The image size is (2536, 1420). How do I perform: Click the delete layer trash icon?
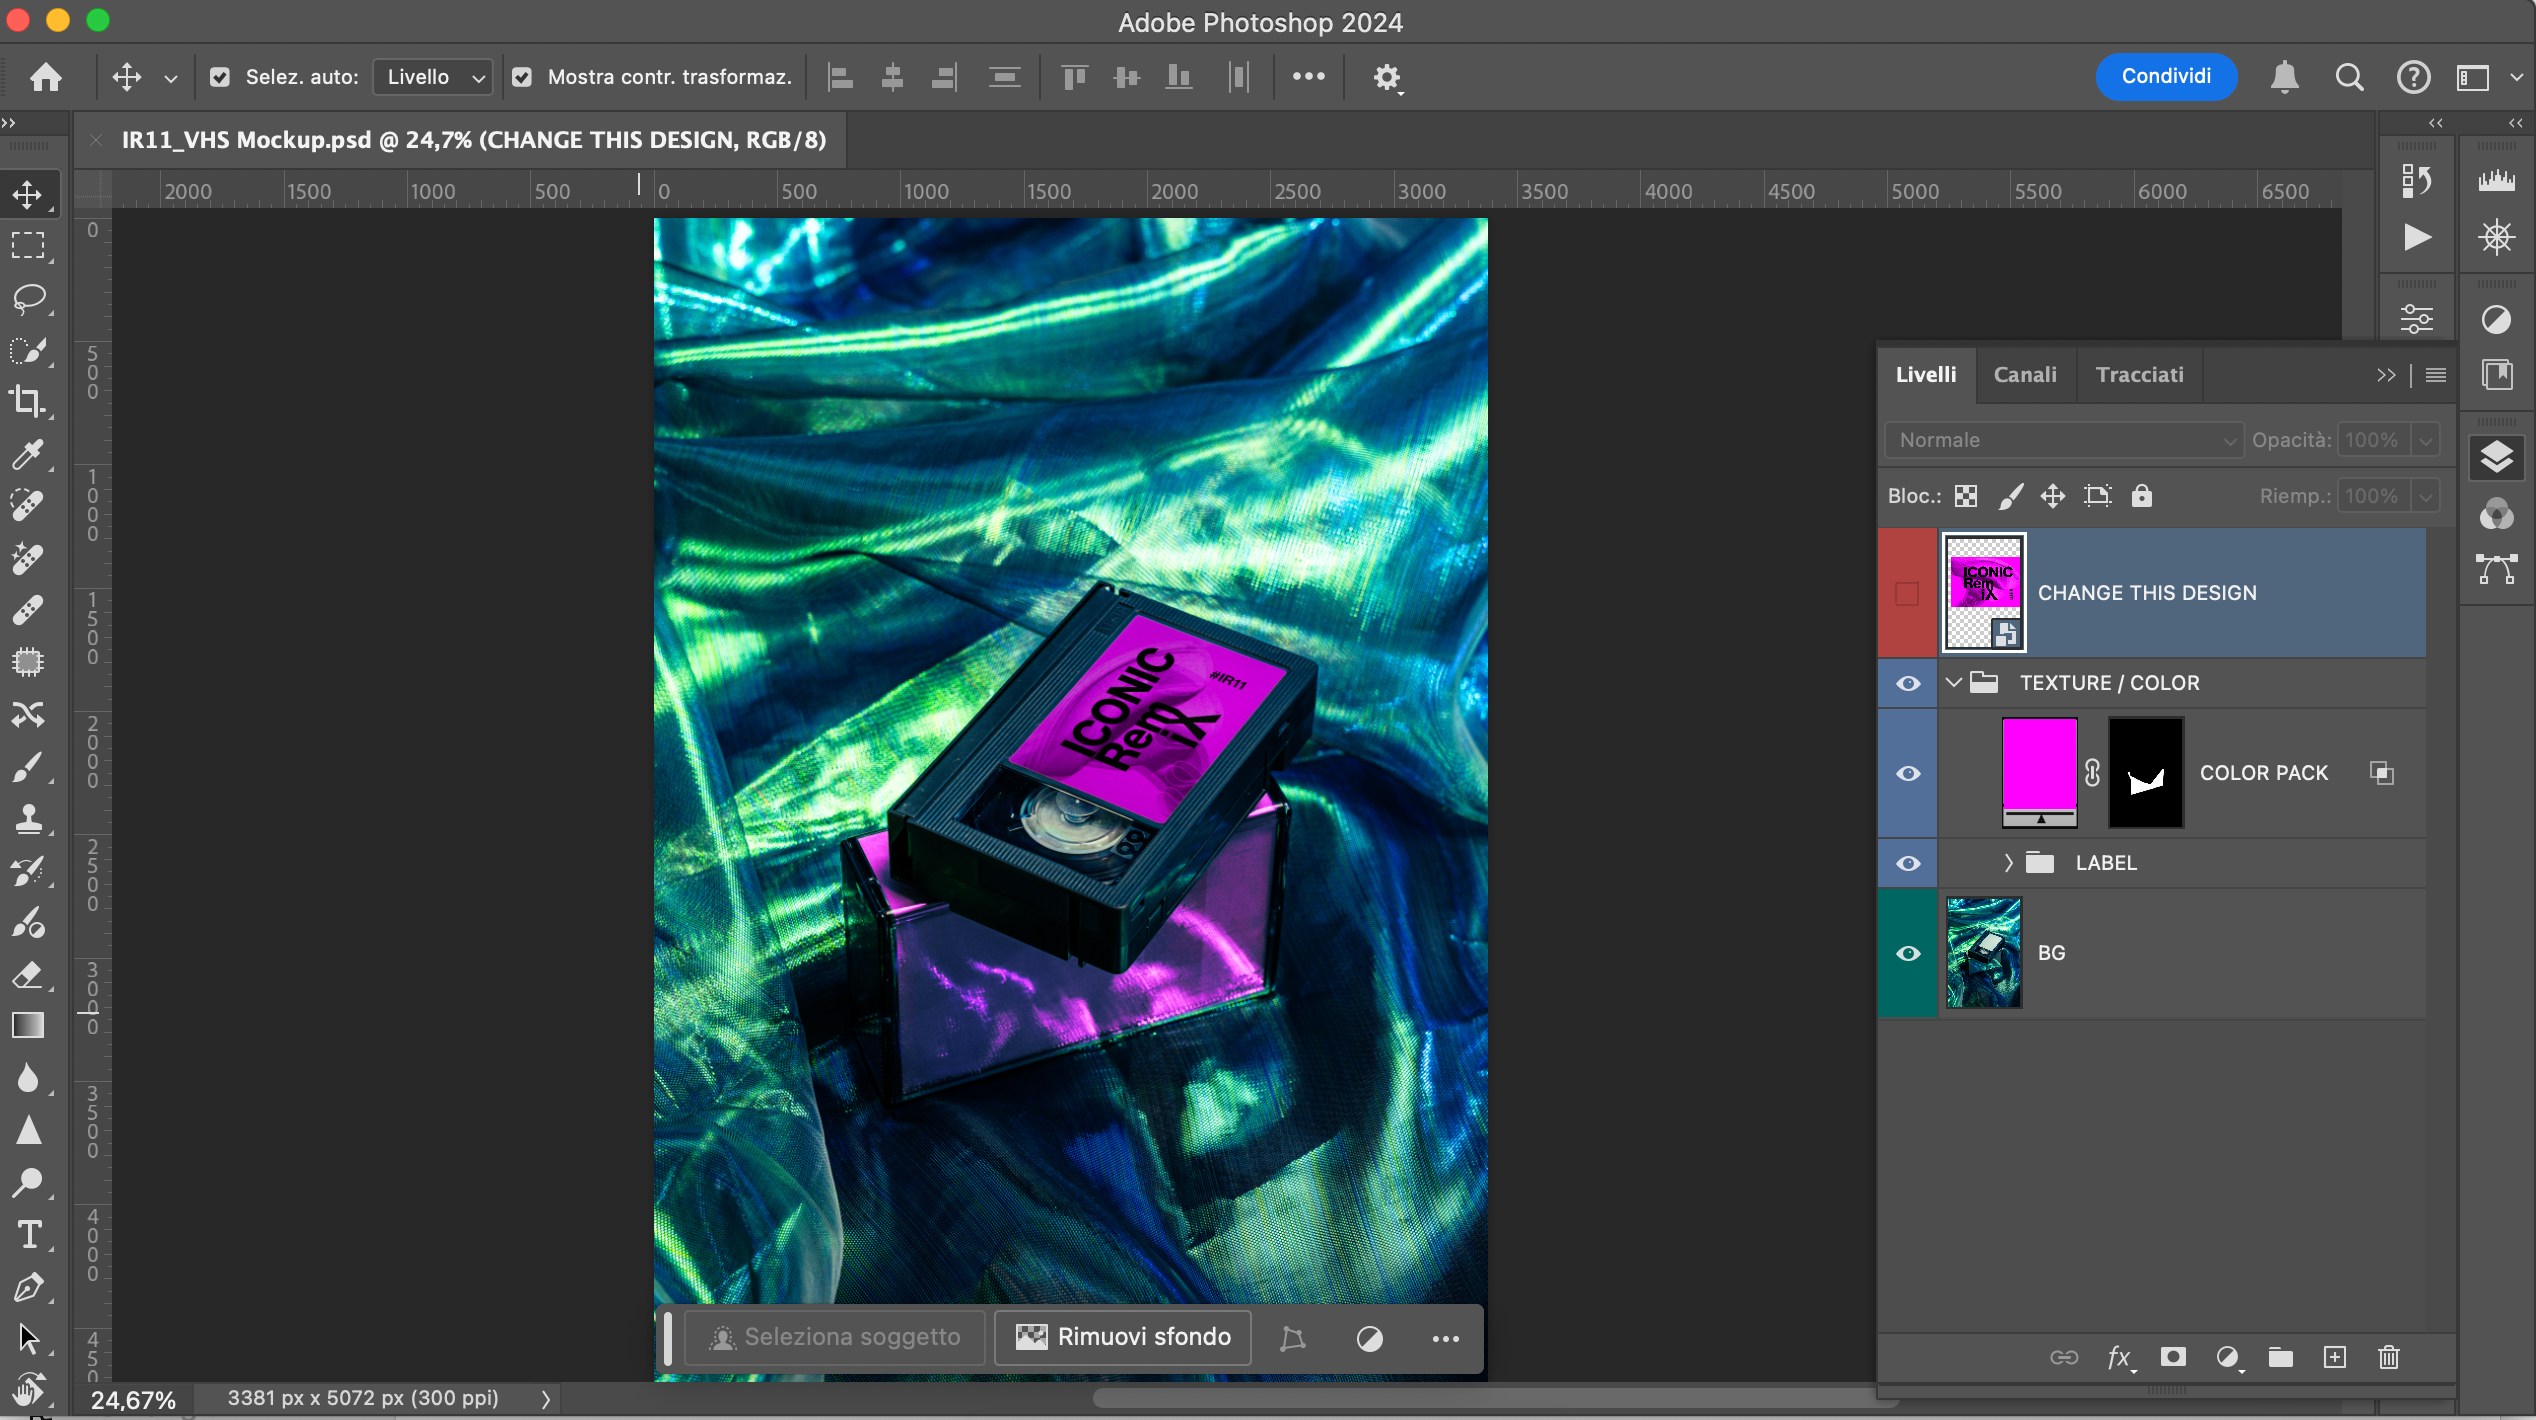coord(2388,1357)
